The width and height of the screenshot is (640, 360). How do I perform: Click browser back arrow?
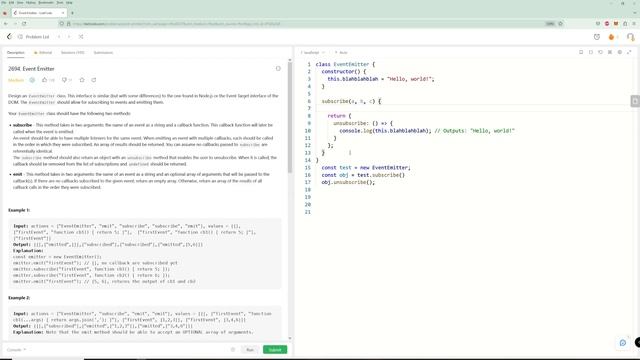coord(6,24)
